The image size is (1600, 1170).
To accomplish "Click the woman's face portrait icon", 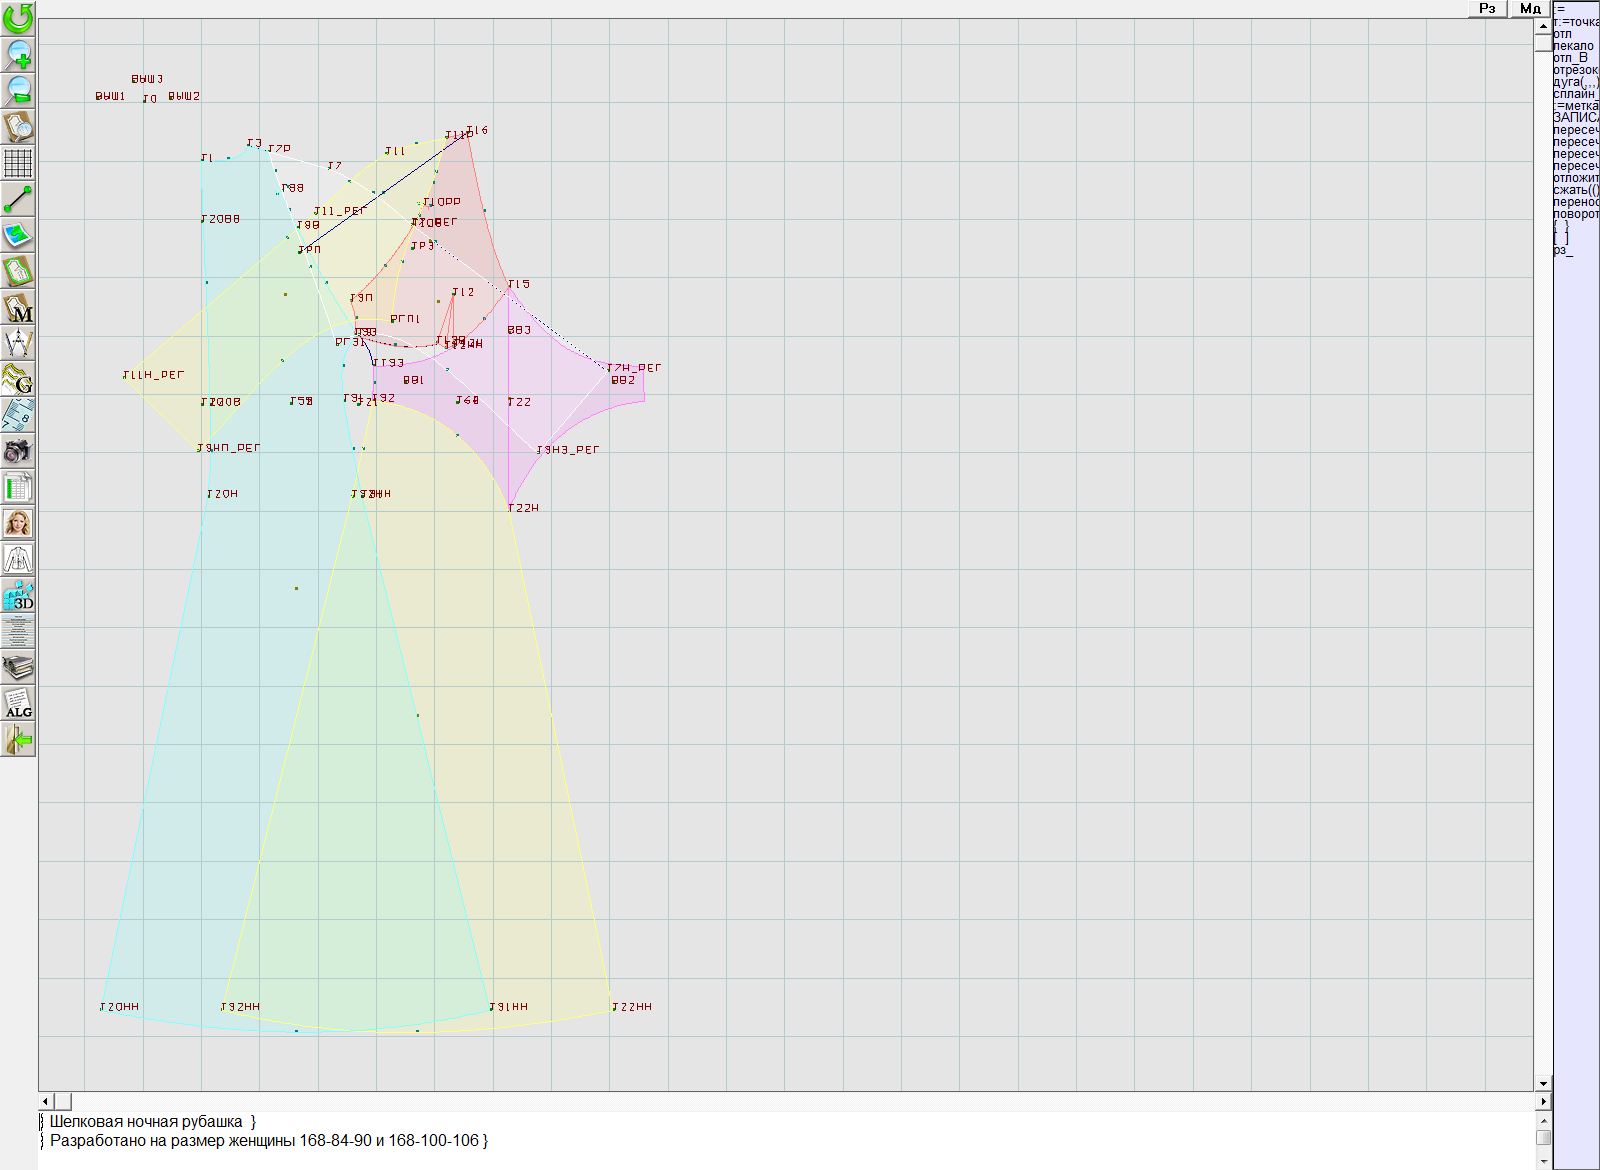I will (18, 523).
